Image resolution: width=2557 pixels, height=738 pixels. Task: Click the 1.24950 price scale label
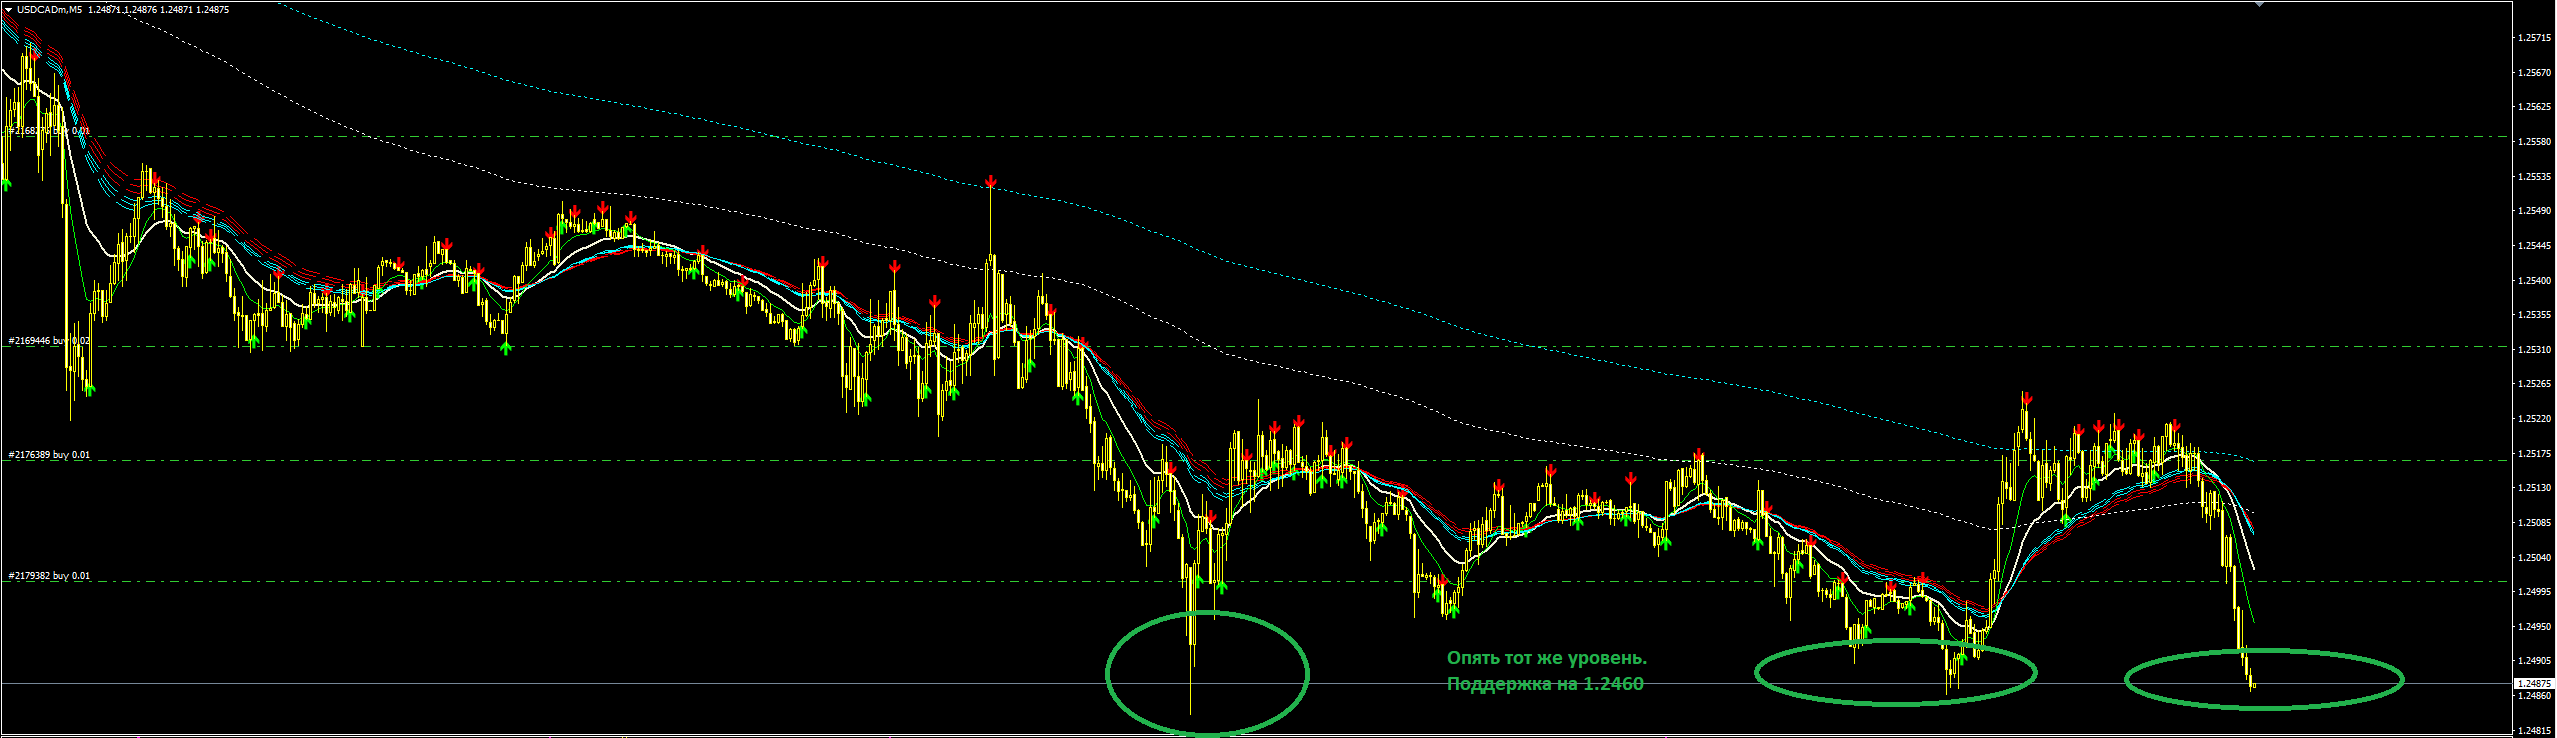(x=2532, y=627)
